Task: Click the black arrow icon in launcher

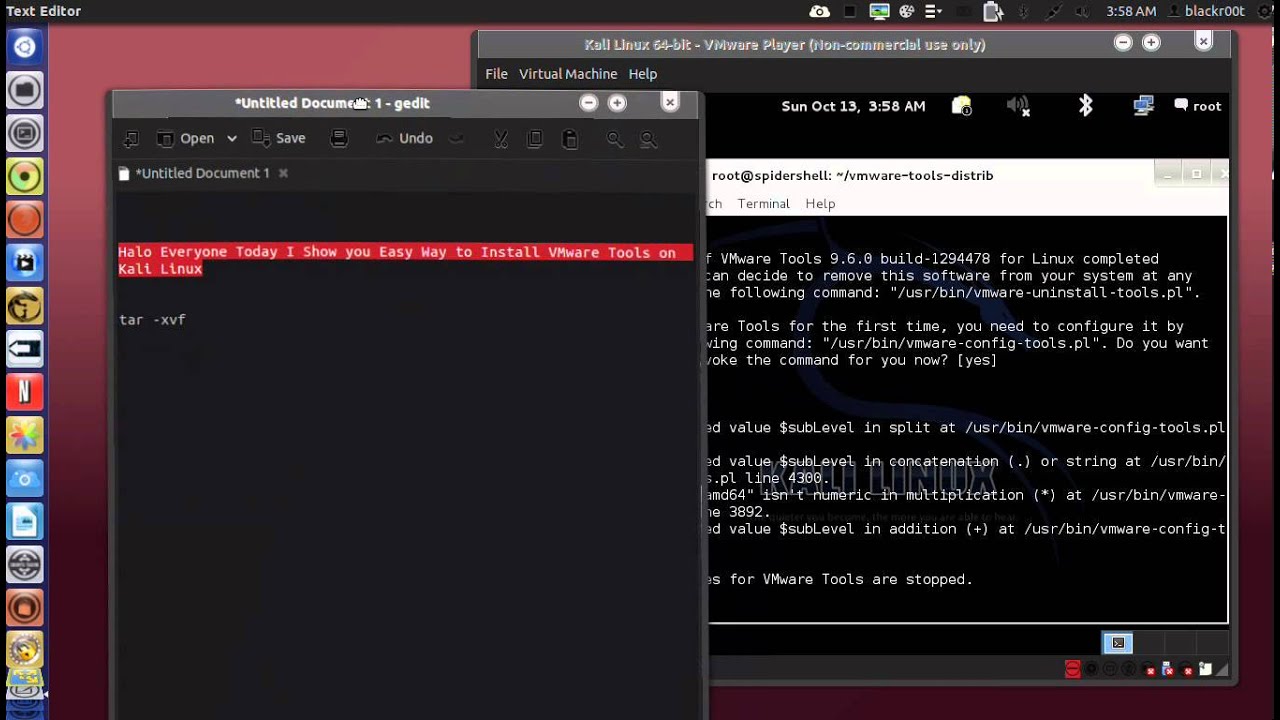Action: pyautogui.click(x=25, y=349)
